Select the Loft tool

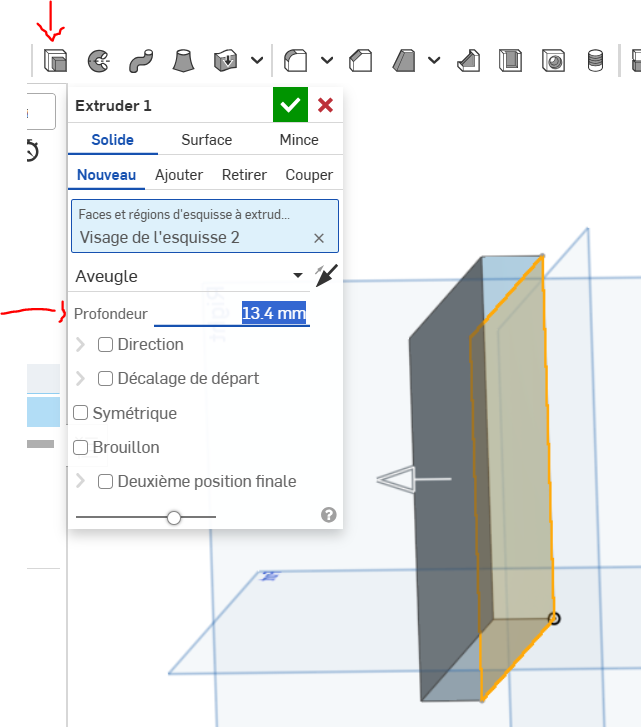click(183, 60)
